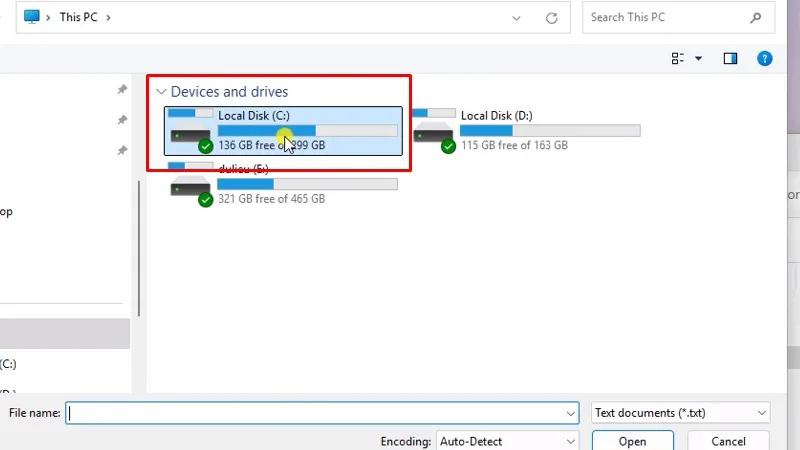Click the view layout options icon
Viewport: 800px width, 450px height.
click(679, 59)
